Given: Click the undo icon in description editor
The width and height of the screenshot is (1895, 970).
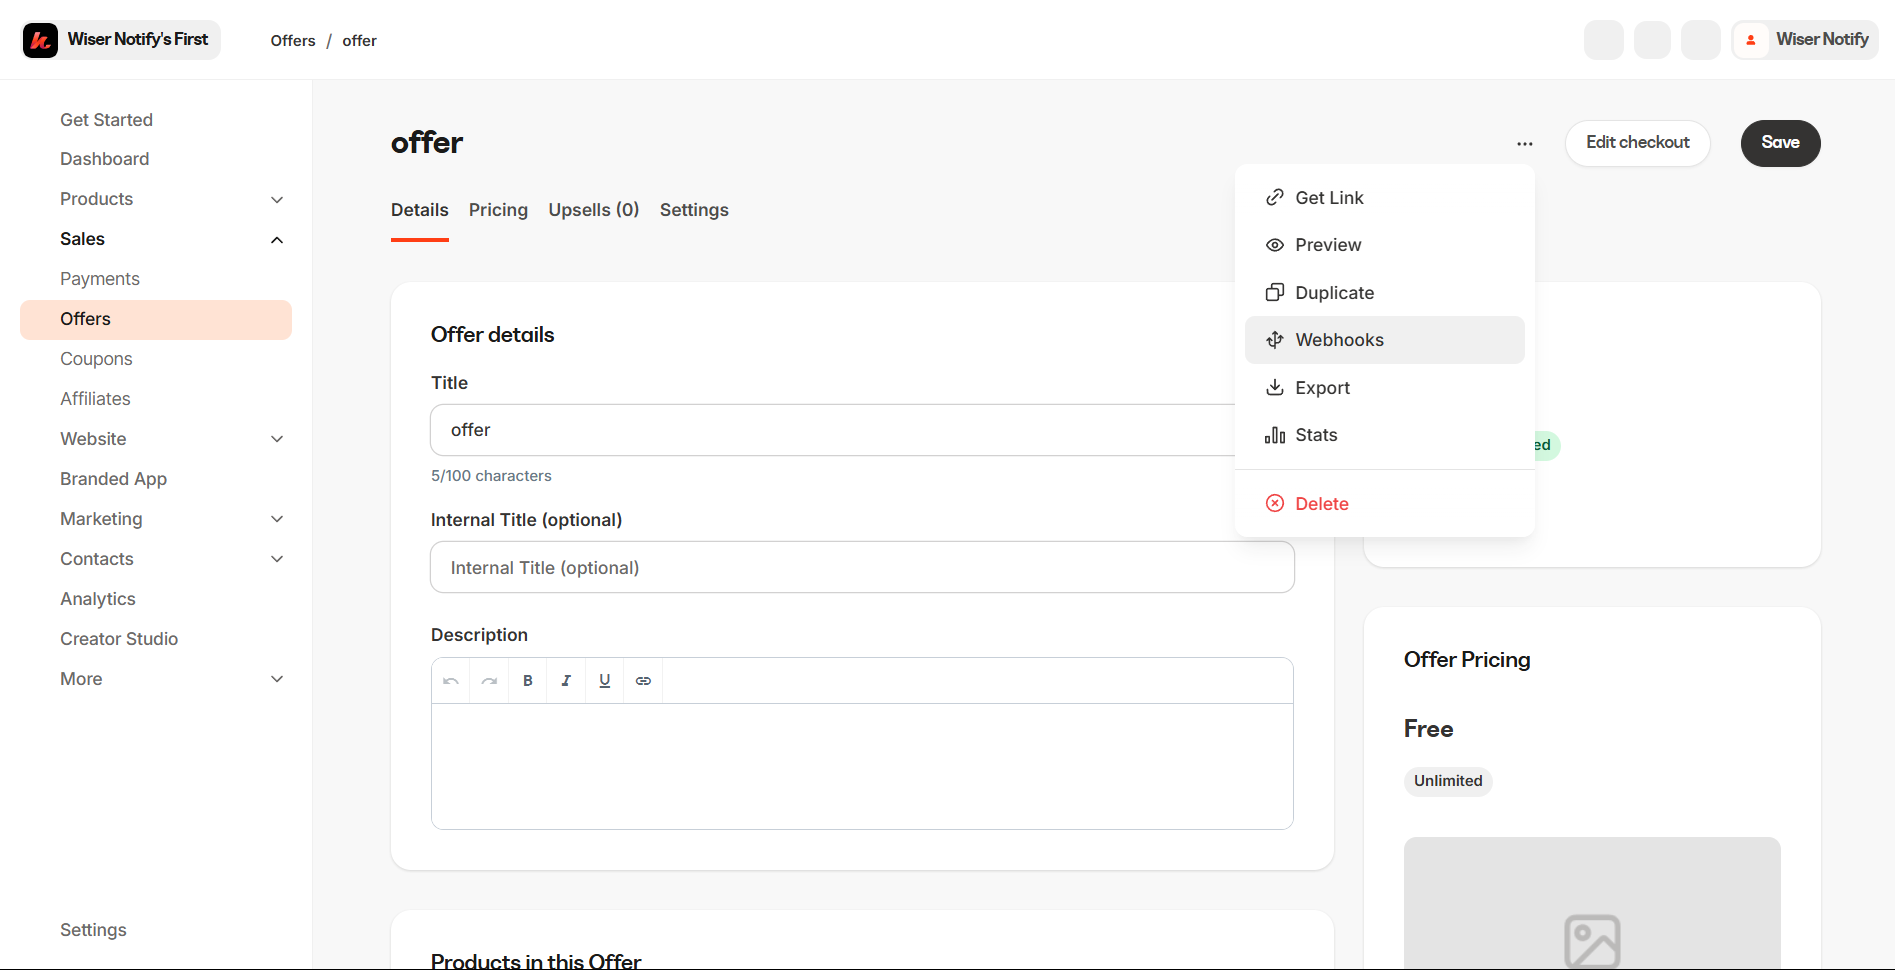Looking at the screenshot, I should click(451, 681).
